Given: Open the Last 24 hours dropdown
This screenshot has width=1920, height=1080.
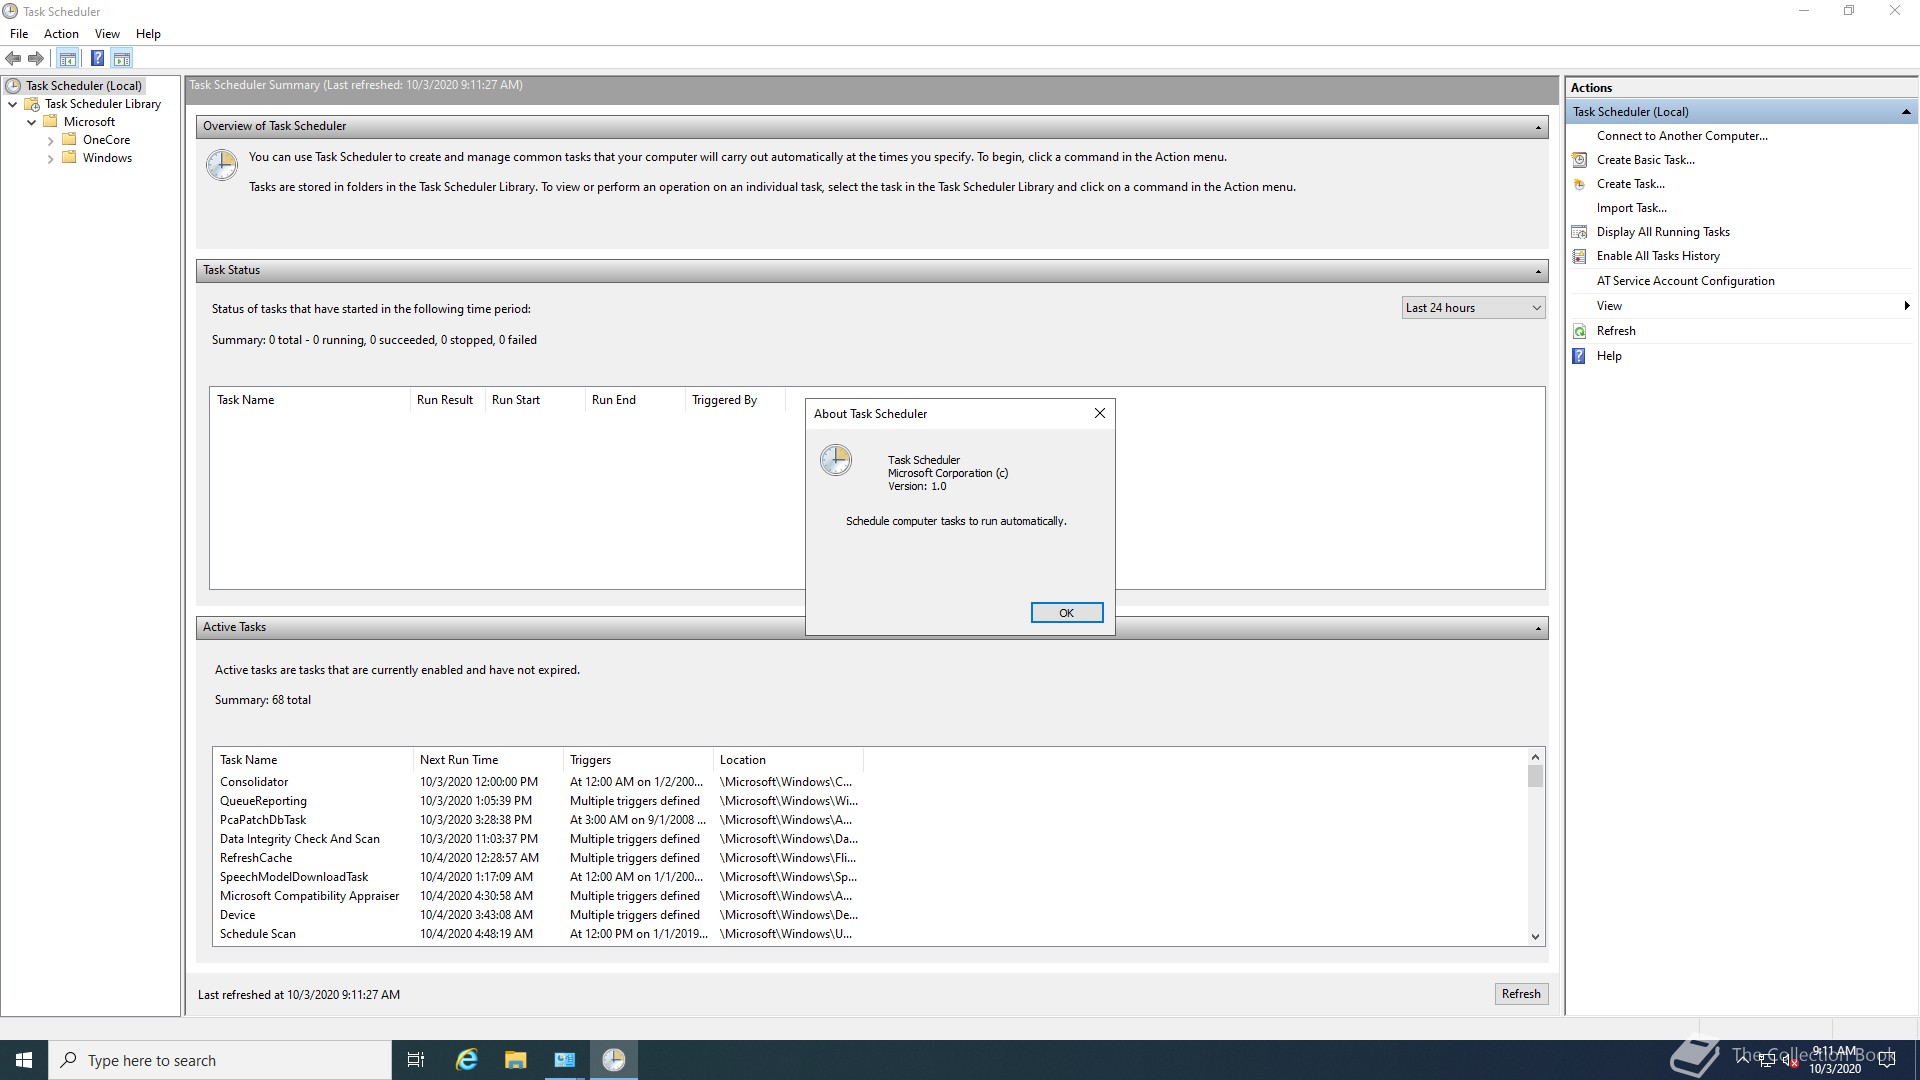Looking at the screenshot, I should click(x=1473, y=308).
